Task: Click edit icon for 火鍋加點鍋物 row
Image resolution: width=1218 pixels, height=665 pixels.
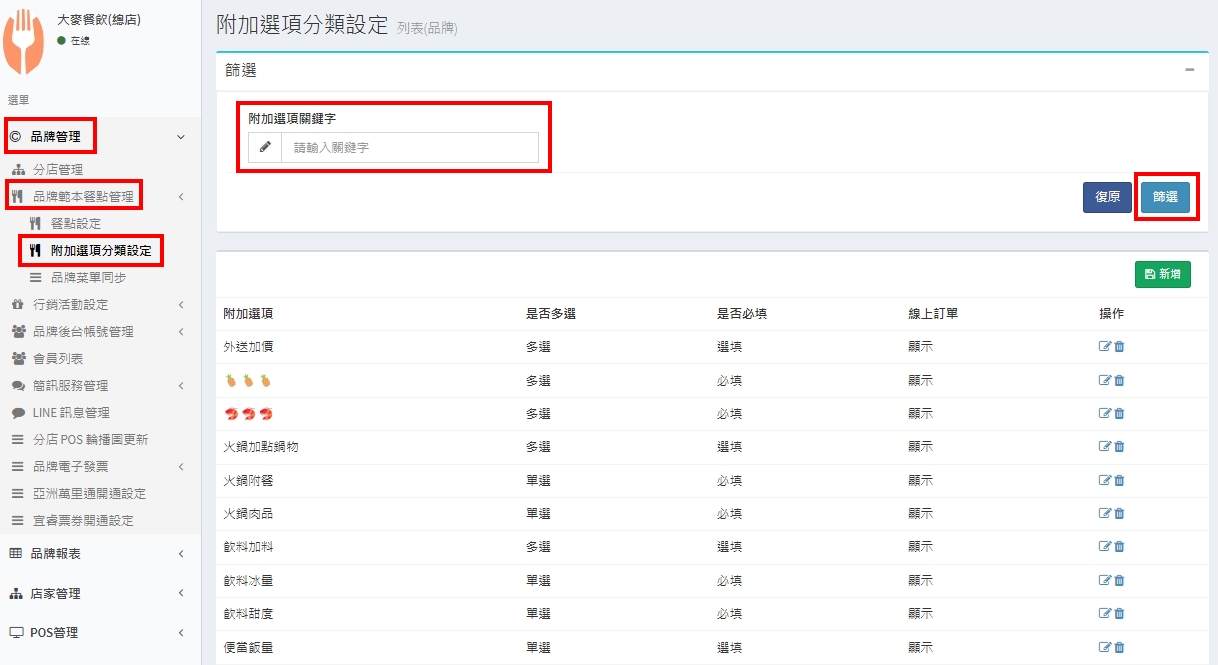Action: 1105,447
